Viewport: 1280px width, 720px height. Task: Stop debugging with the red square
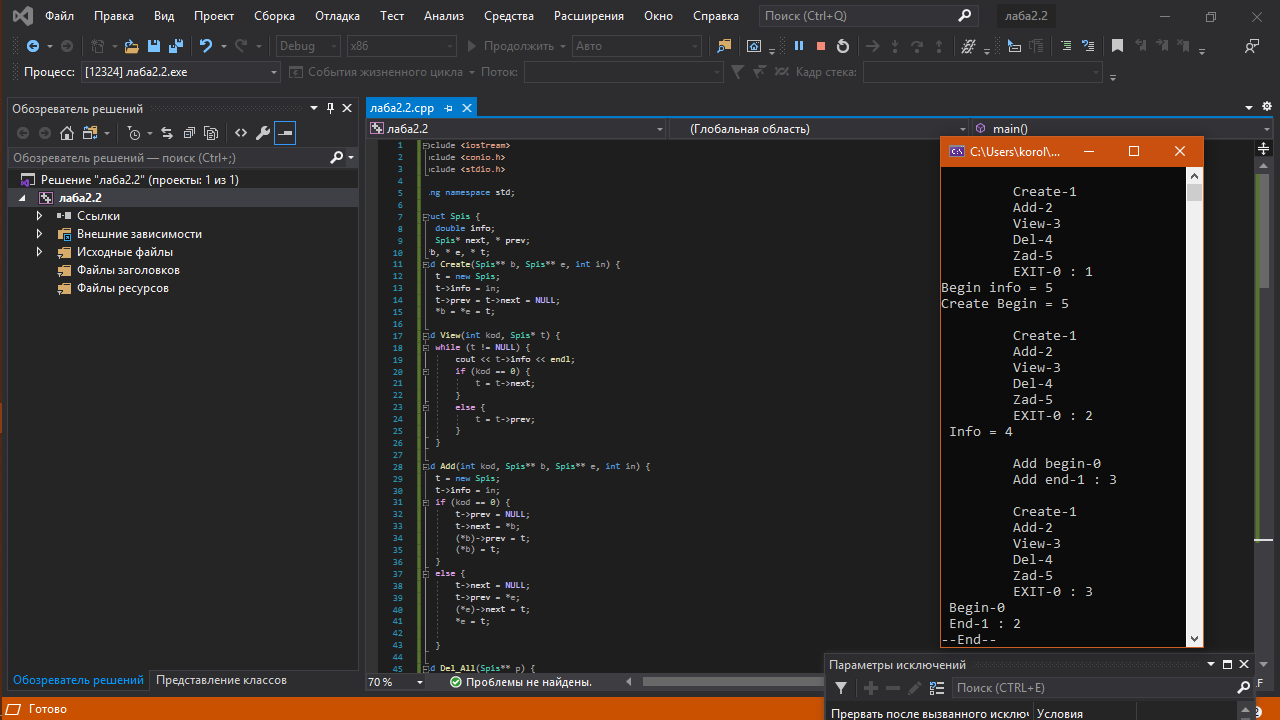click(821, 46)
